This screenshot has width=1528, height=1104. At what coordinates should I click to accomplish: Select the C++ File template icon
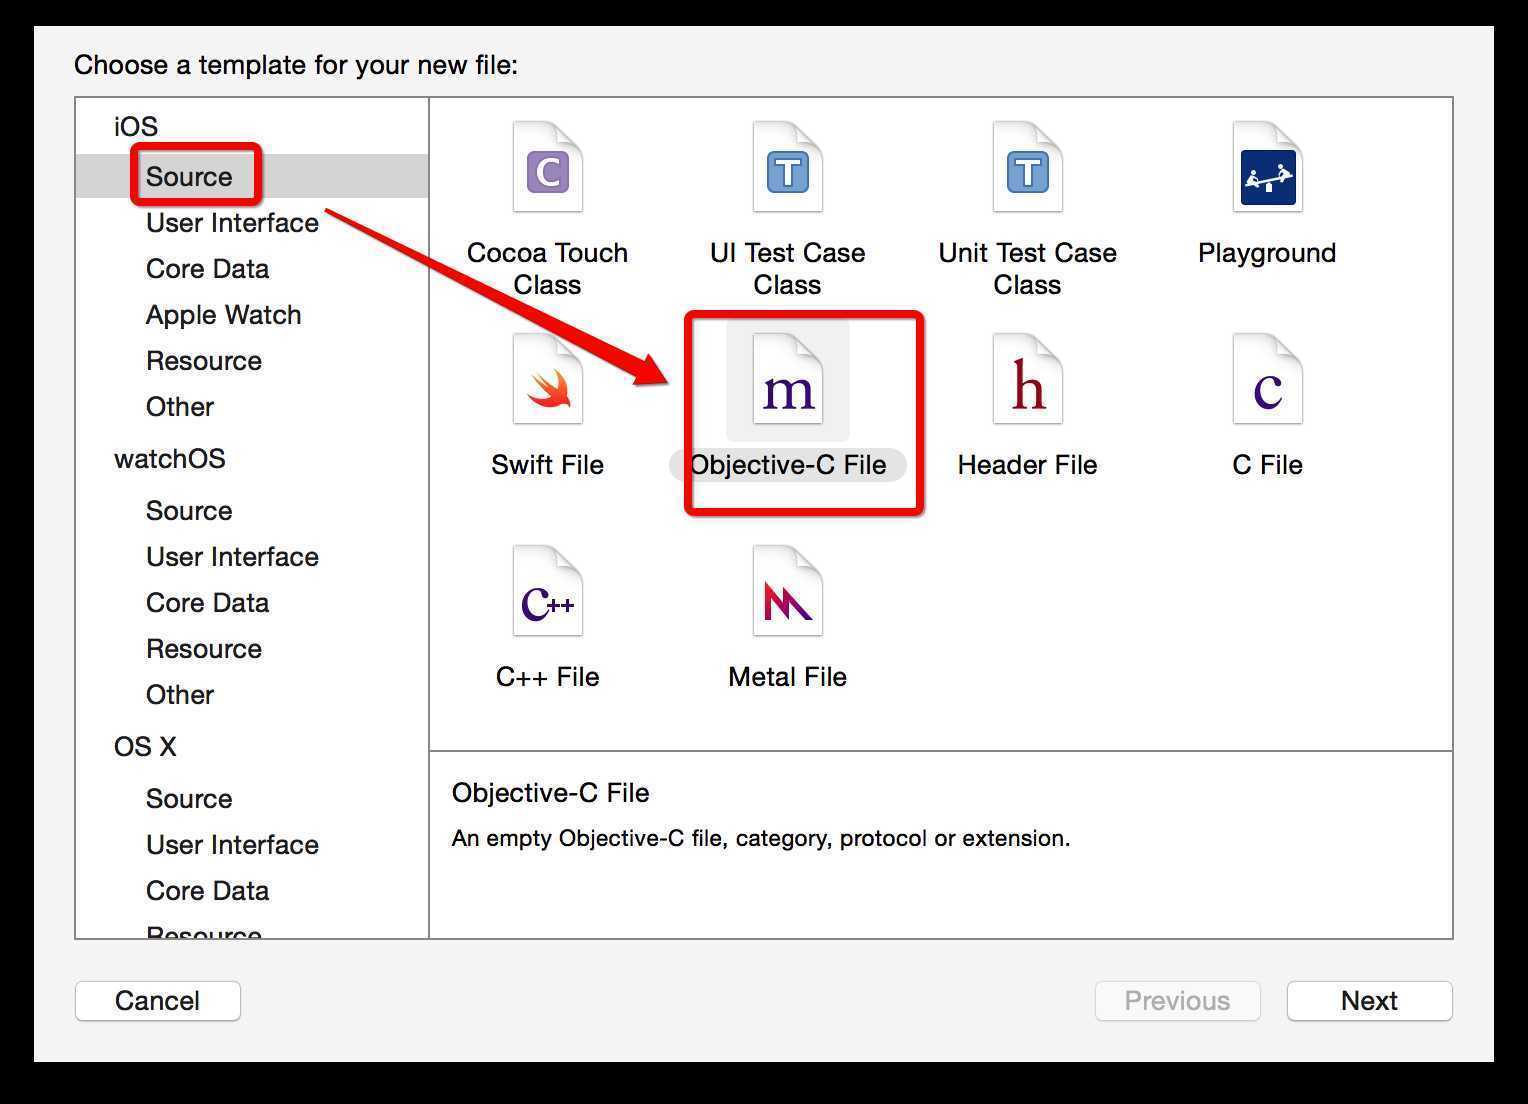point(547,591)
